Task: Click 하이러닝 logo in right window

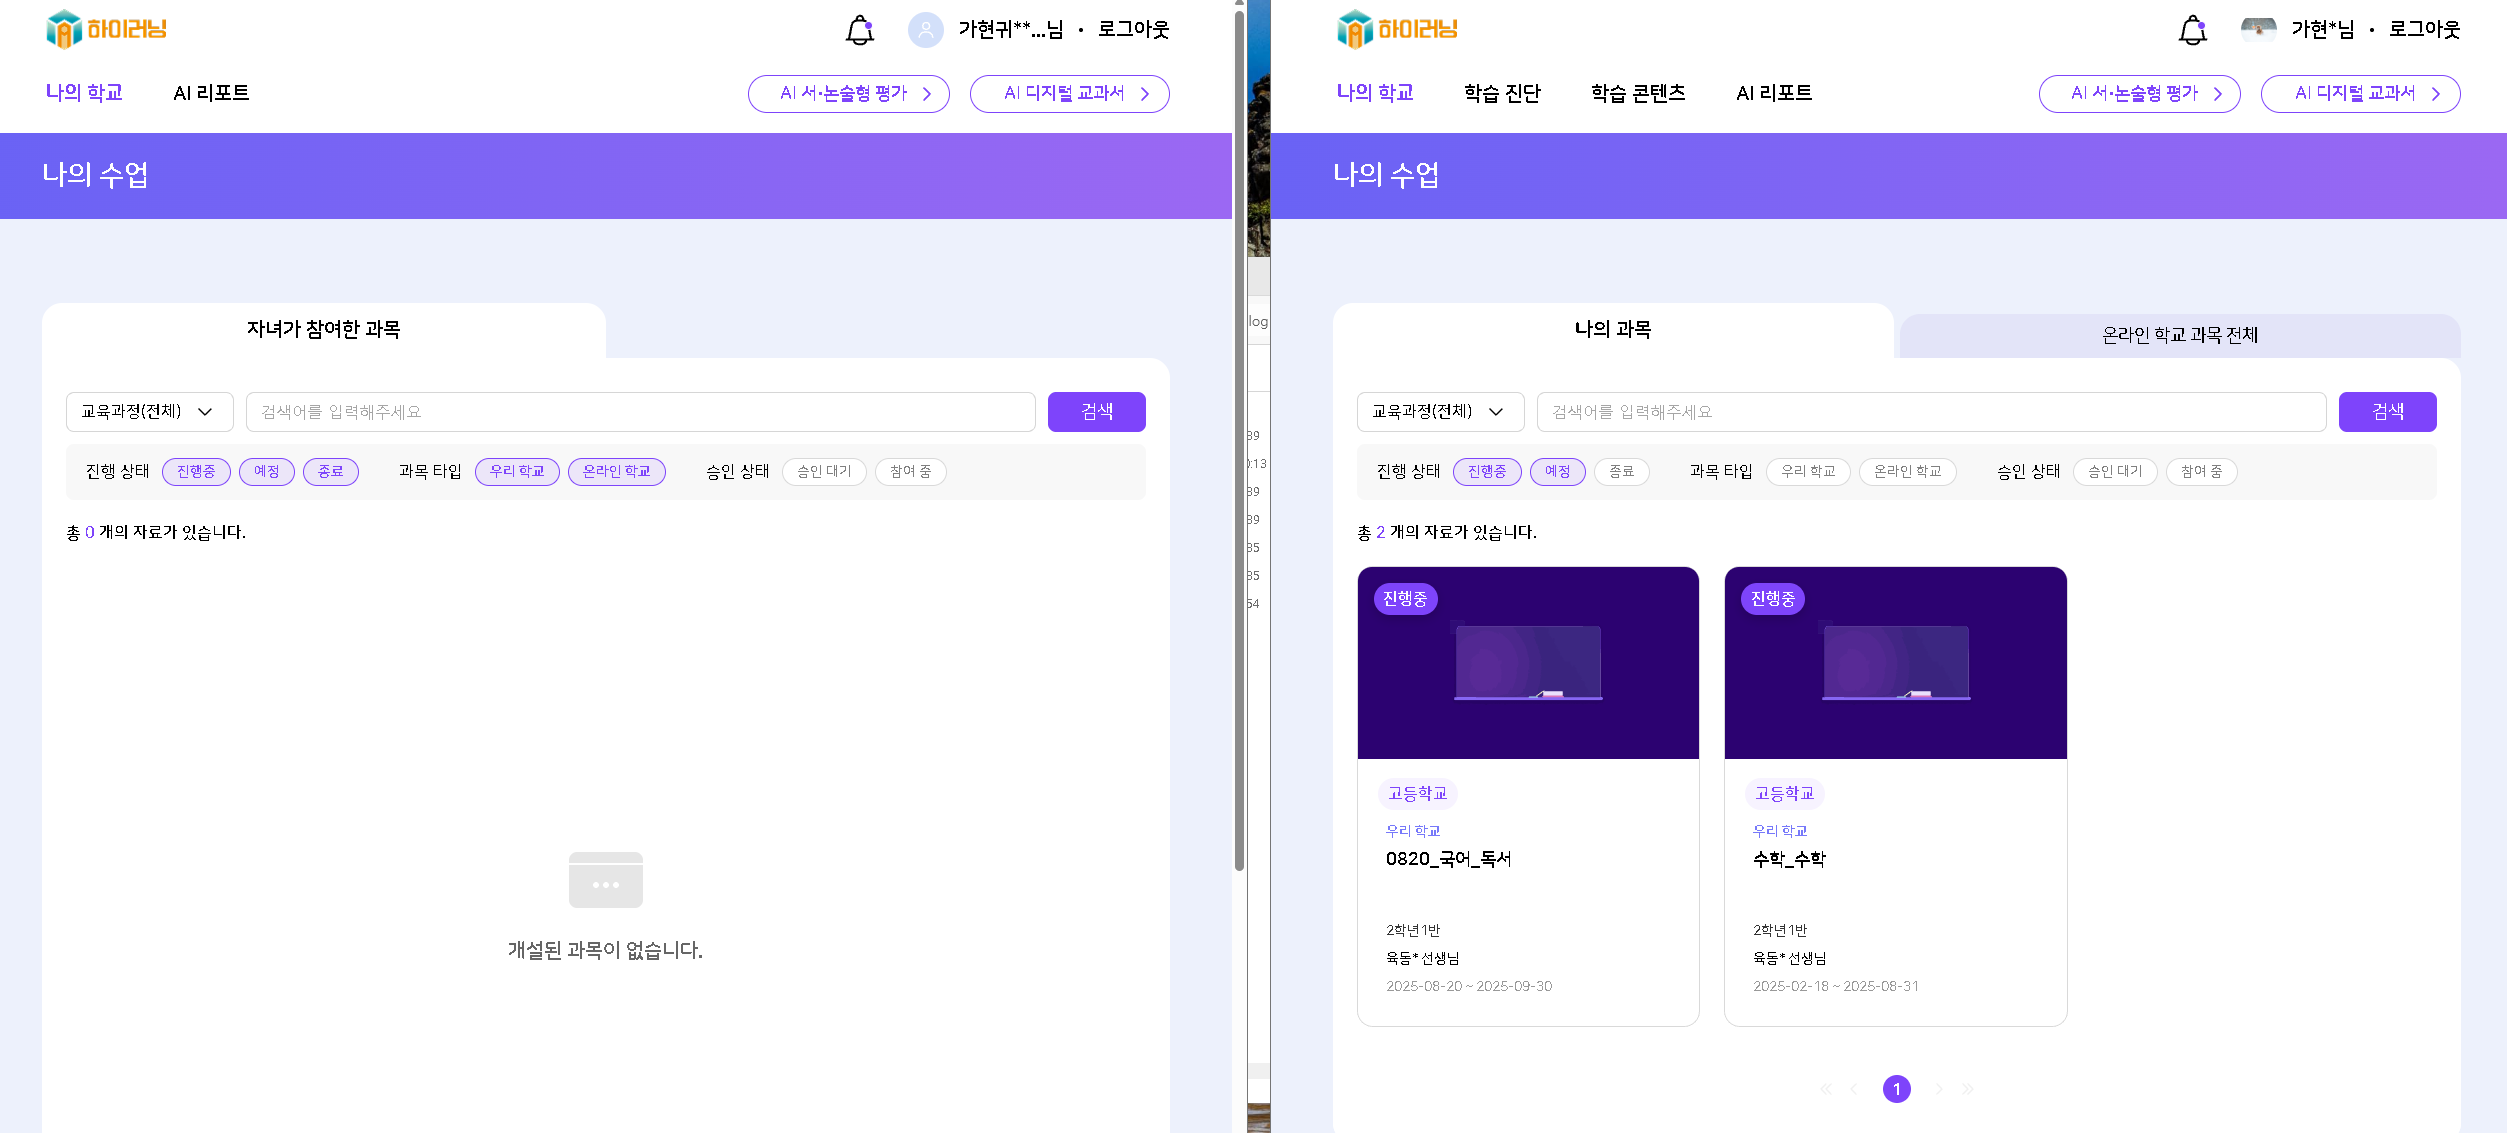Action: (x=1397, y=29)
